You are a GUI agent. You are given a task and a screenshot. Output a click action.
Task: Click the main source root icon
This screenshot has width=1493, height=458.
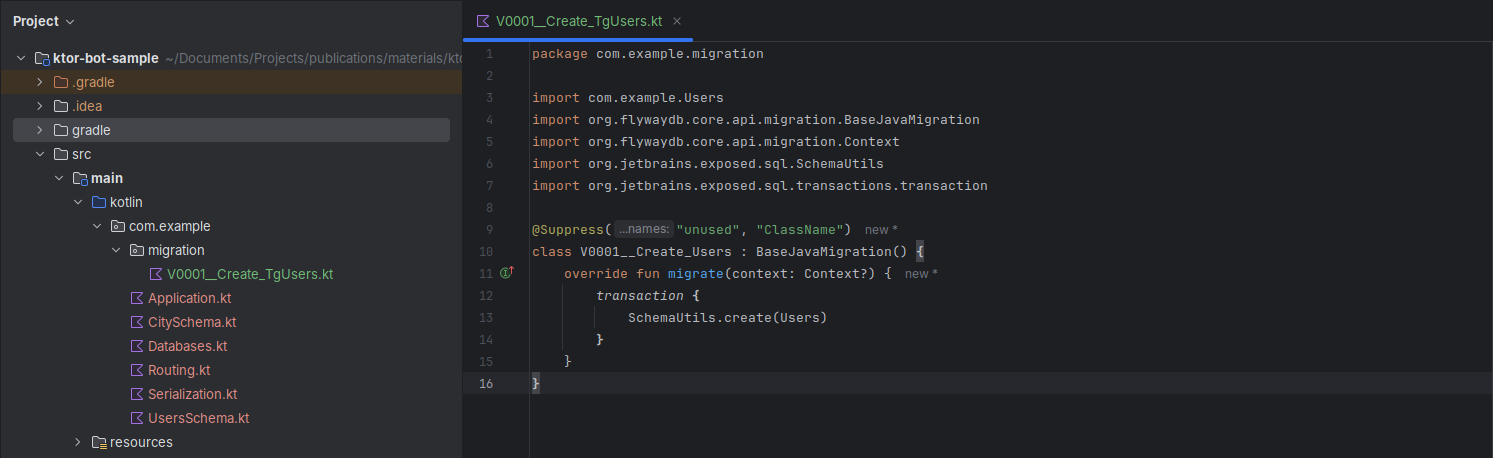click(80, 178)
